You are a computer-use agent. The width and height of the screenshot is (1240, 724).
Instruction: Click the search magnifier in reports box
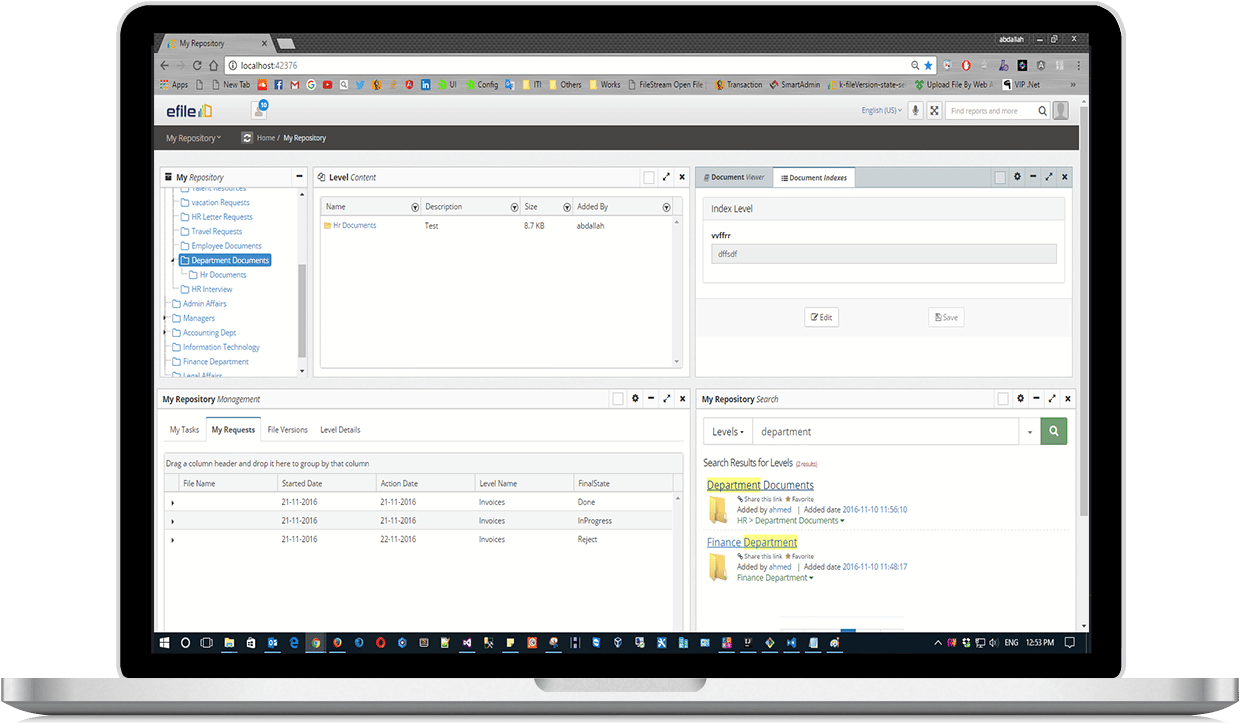pos(1042,111)
